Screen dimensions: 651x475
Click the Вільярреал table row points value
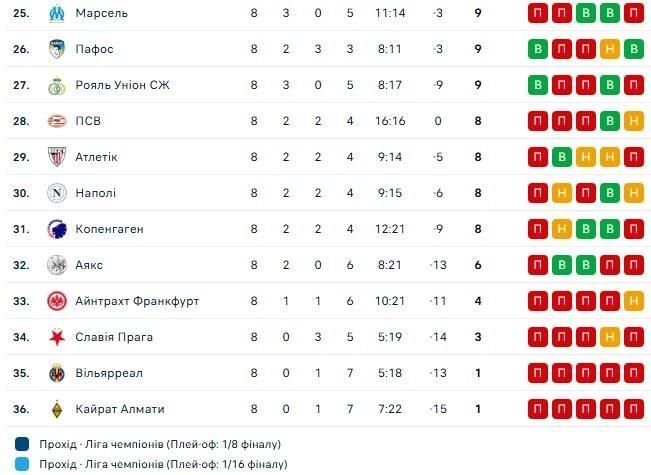(479, 373)
